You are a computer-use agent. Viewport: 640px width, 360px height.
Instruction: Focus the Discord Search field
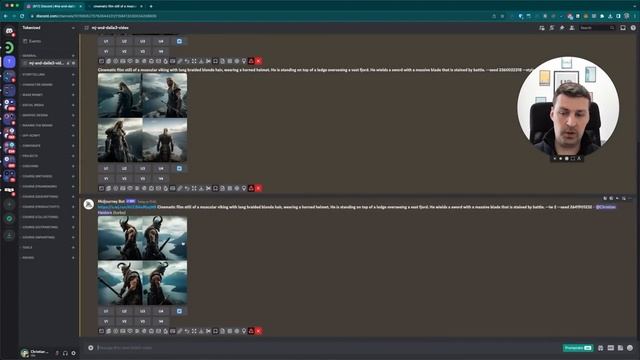[x=597, y=28]
